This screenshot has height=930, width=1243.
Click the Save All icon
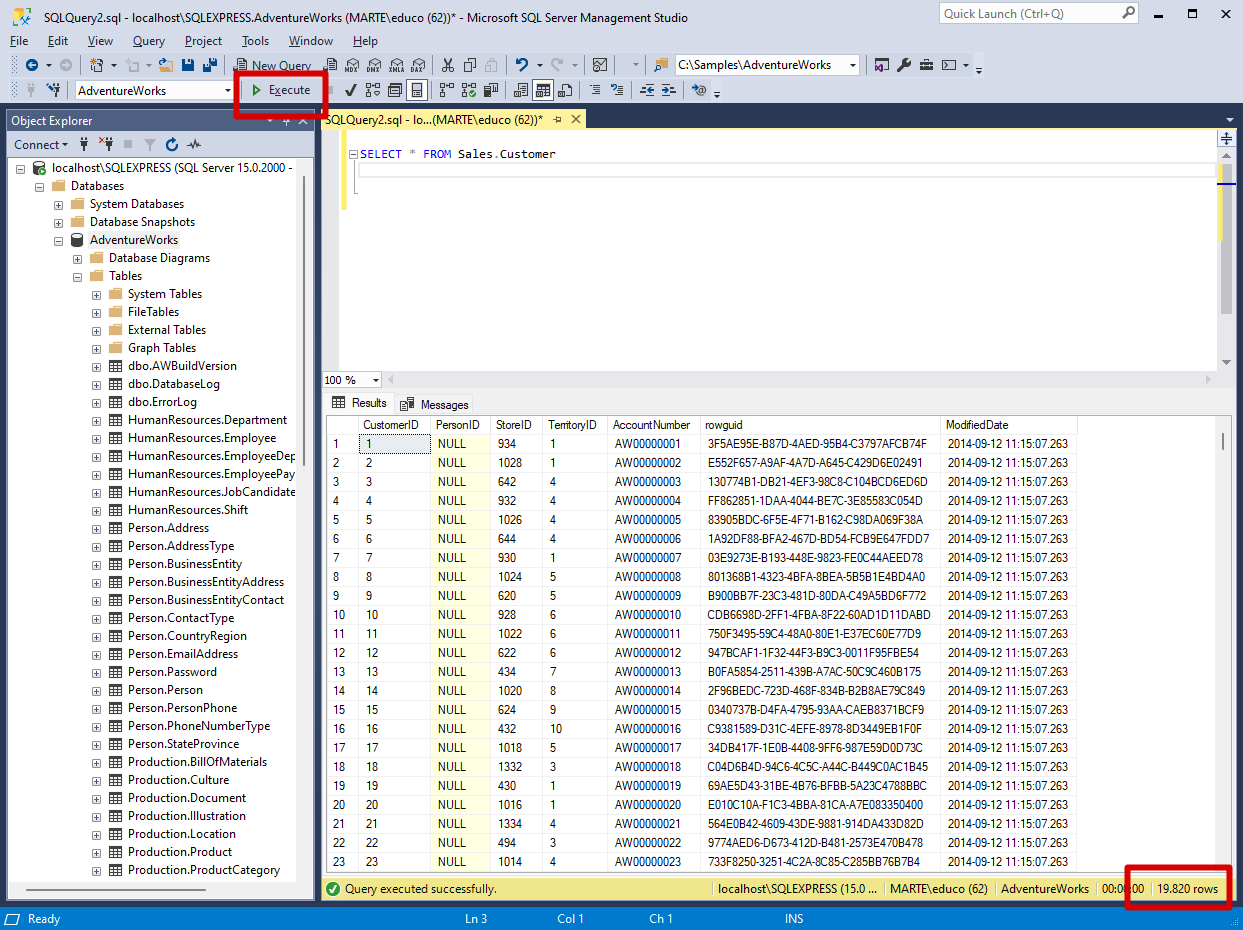point(210,65)
